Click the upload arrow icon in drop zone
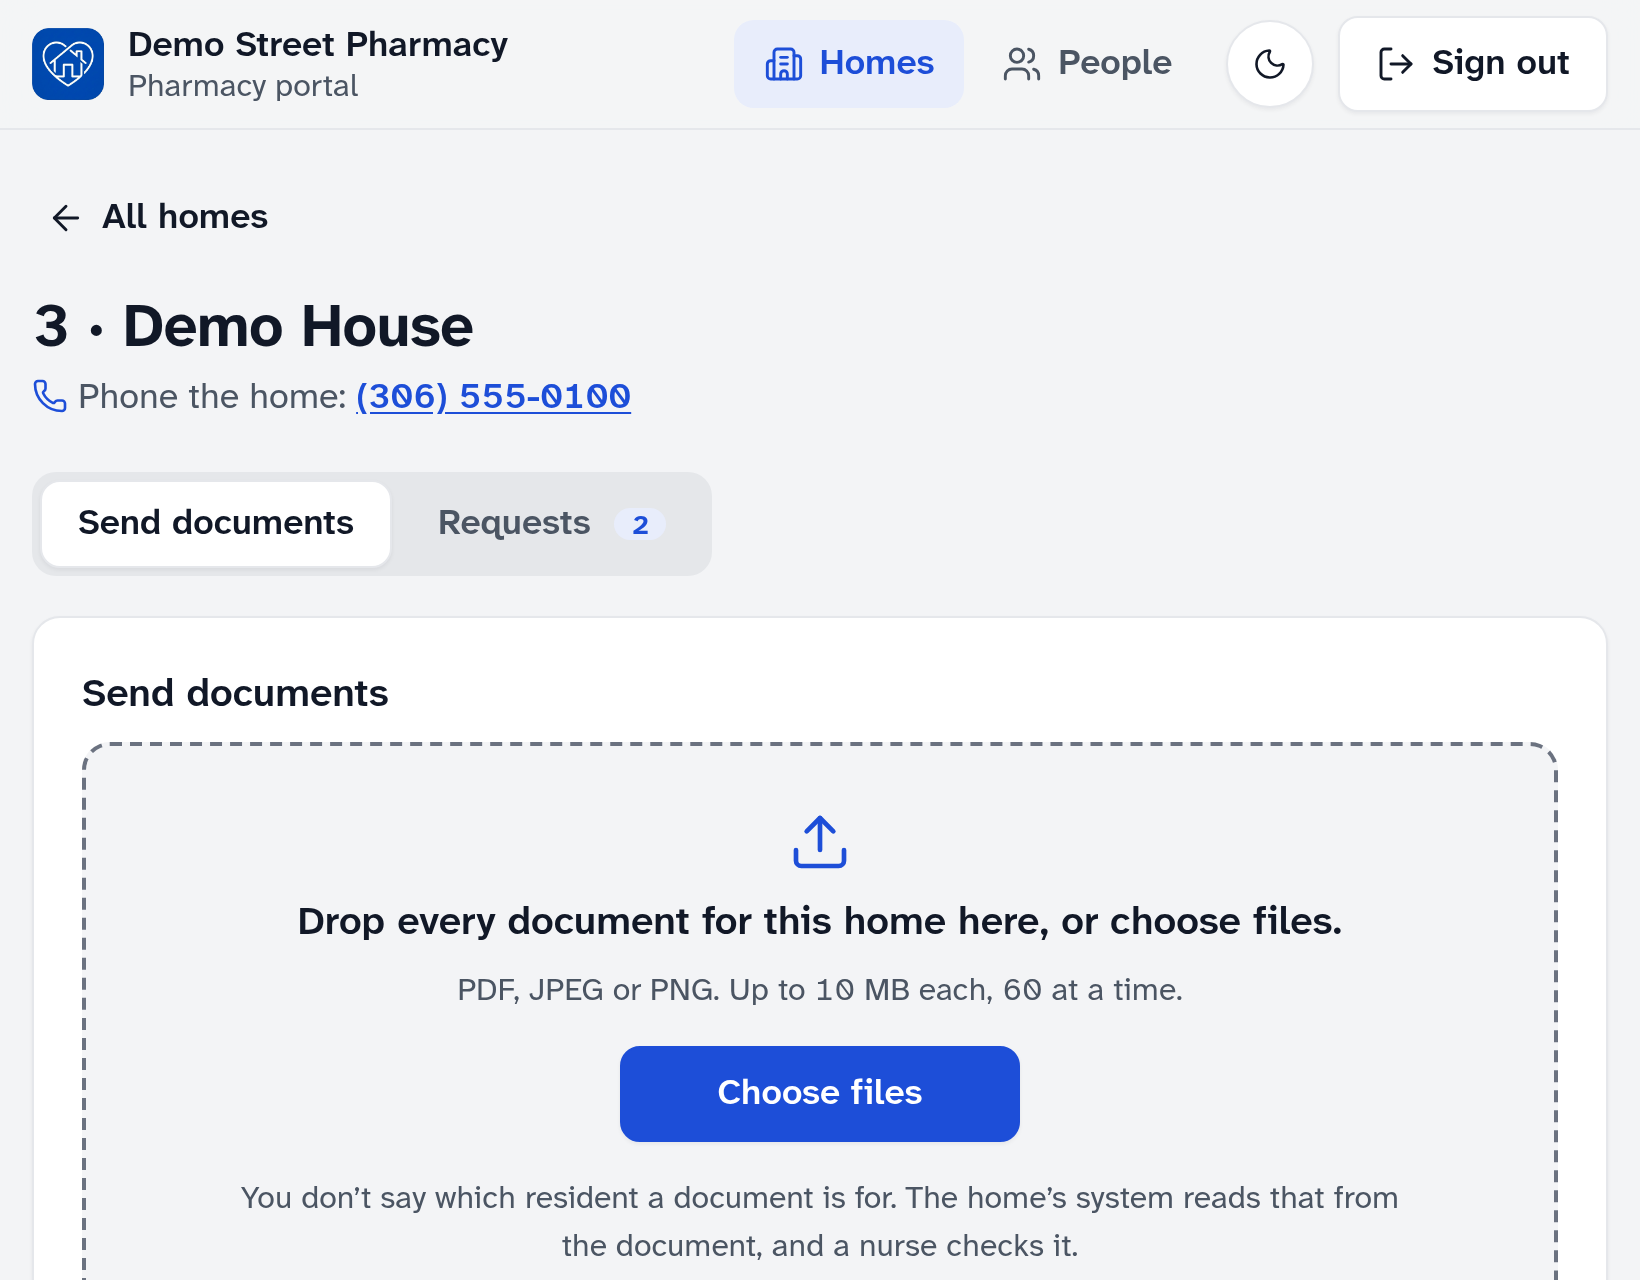 [x=820, y=842]
